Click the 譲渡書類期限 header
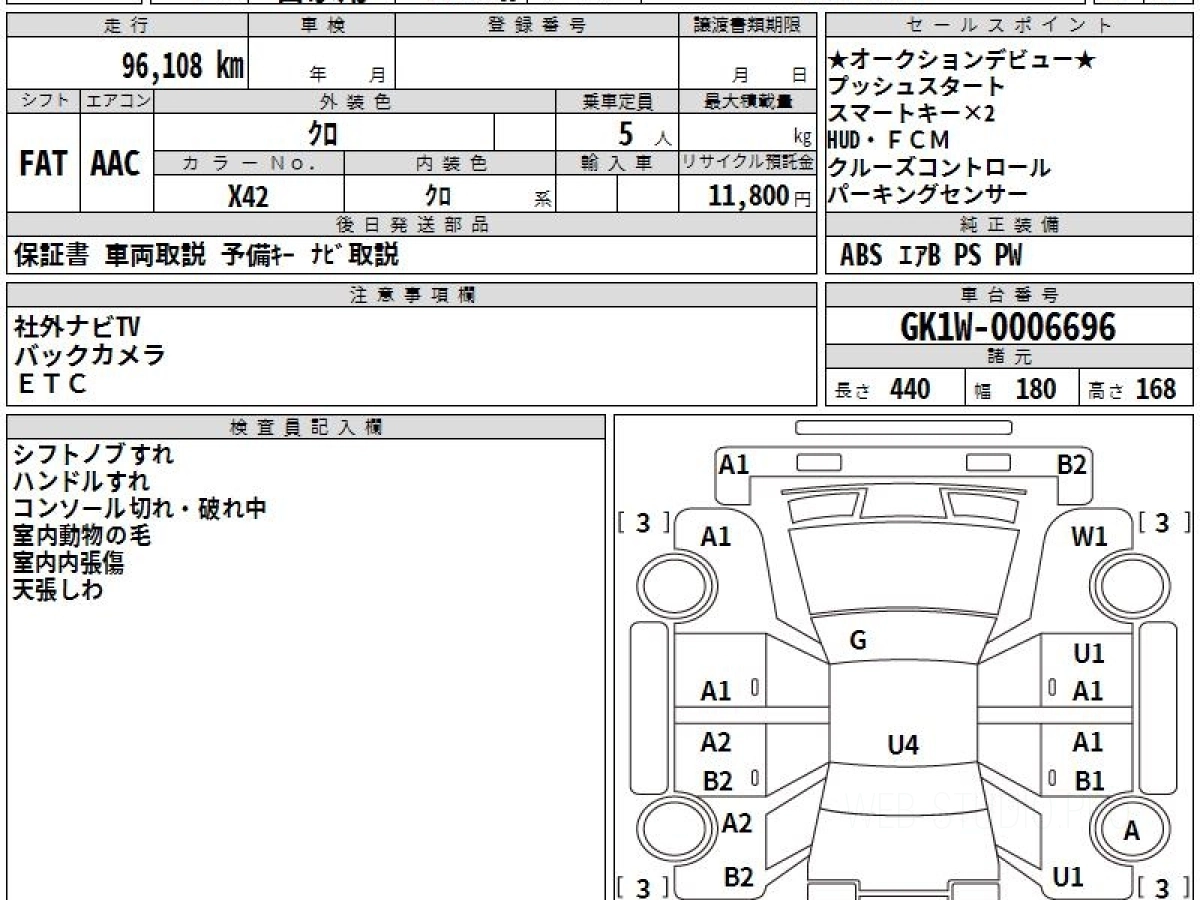1200x900 pixels. pos(747,26)
